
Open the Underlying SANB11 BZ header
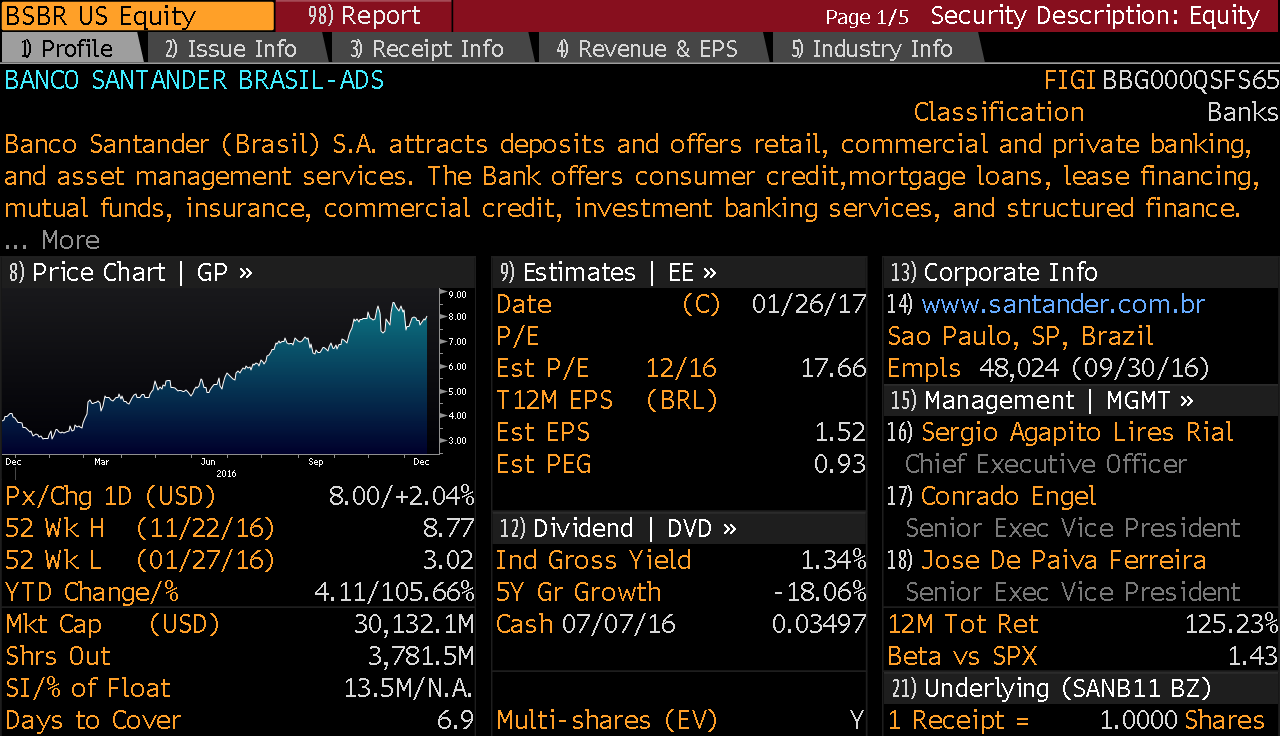pos(1066,688)
